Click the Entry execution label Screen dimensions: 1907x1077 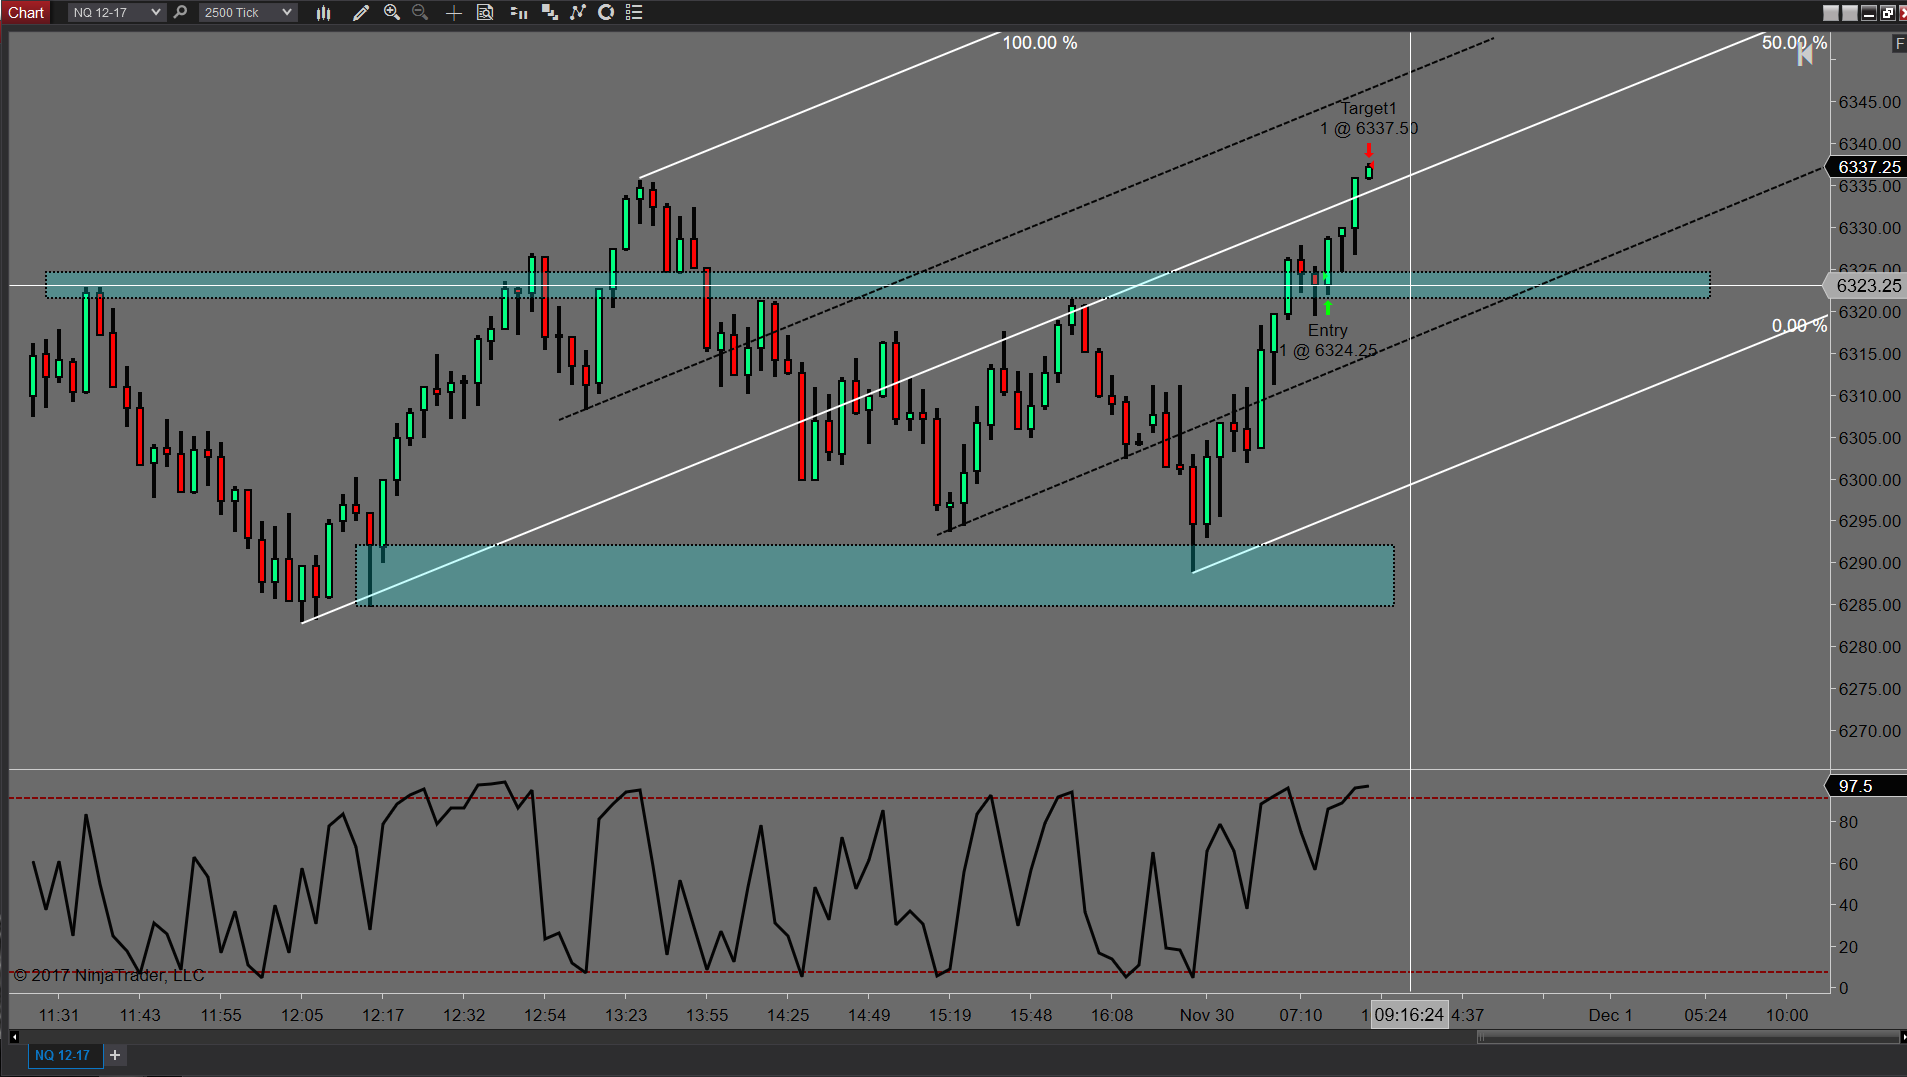pyautogui.click(x=1327, y=330)
